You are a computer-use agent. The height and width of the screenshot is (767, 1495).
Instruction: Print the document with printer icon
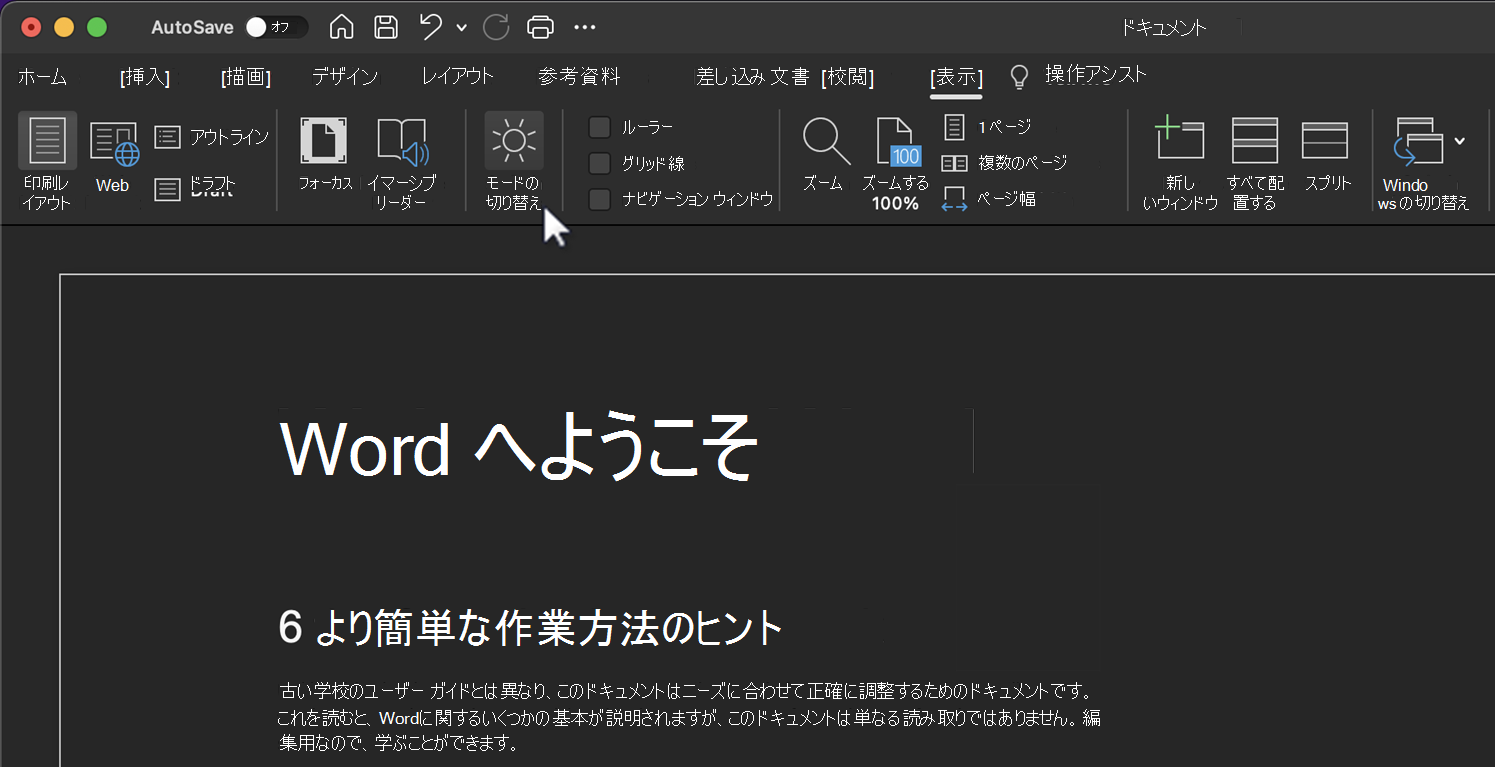point(541,28)
